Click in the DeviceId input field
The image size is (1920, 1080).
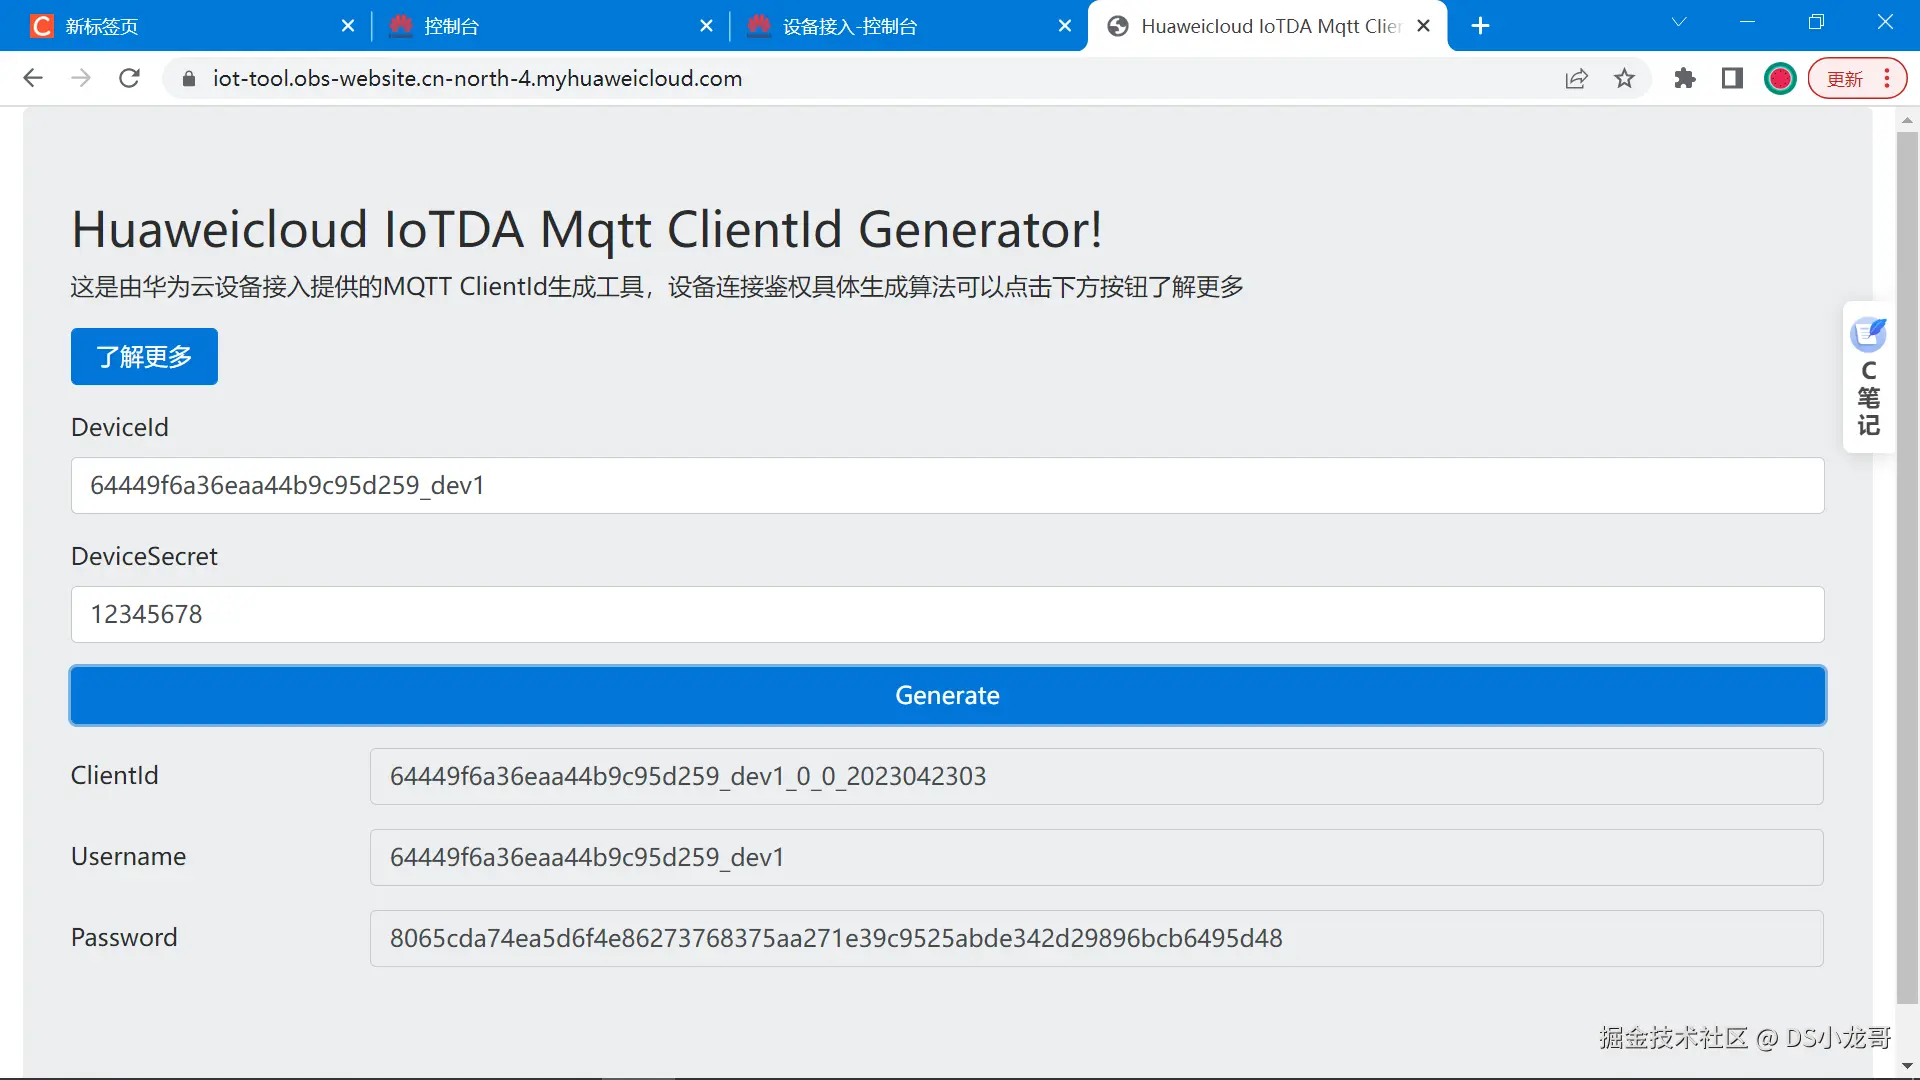point(947,486)
